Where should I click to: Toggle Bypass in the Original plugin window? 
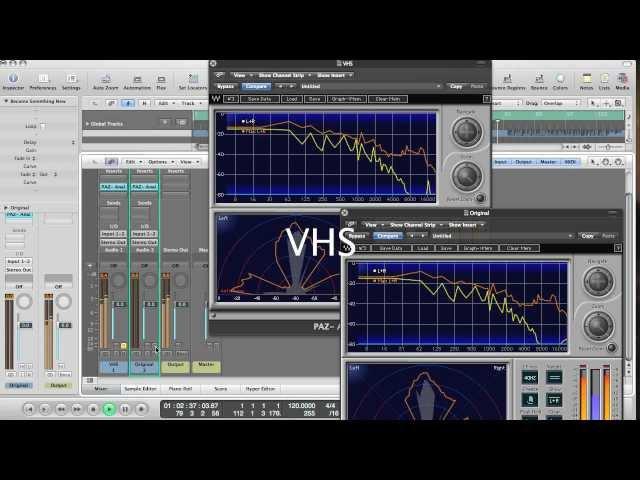point(357,236)
